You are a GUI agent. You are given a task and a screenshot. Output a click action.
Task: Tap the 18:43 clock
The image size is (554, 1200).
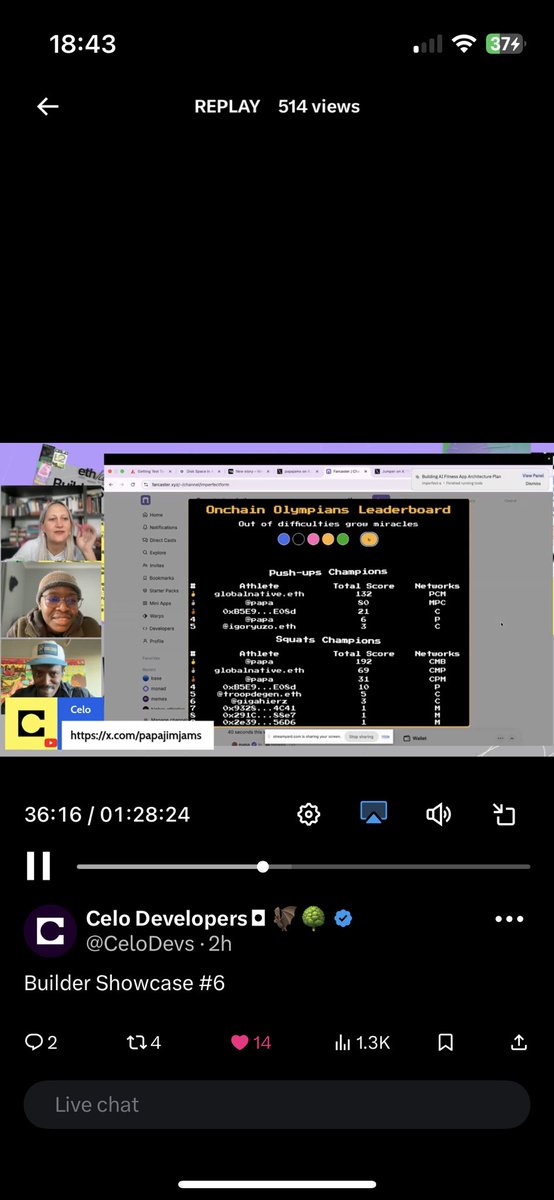(x=83, y=44)
